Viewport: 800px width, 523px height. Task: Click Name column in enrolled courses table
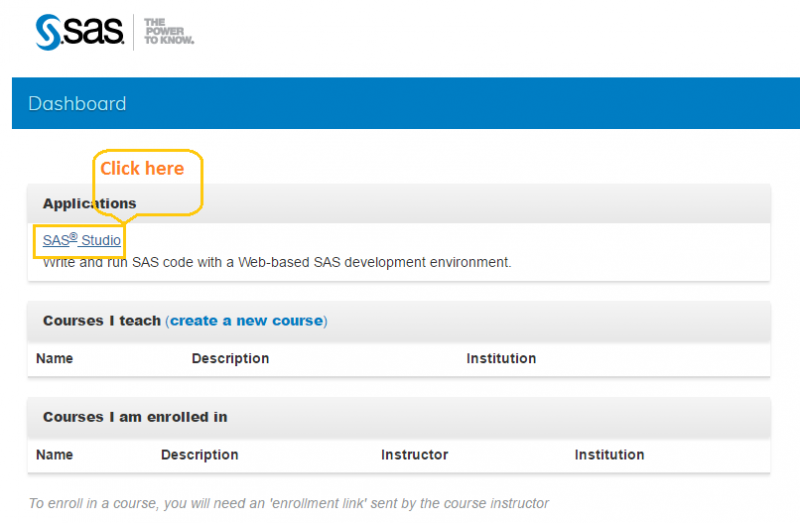click(54, 455)
